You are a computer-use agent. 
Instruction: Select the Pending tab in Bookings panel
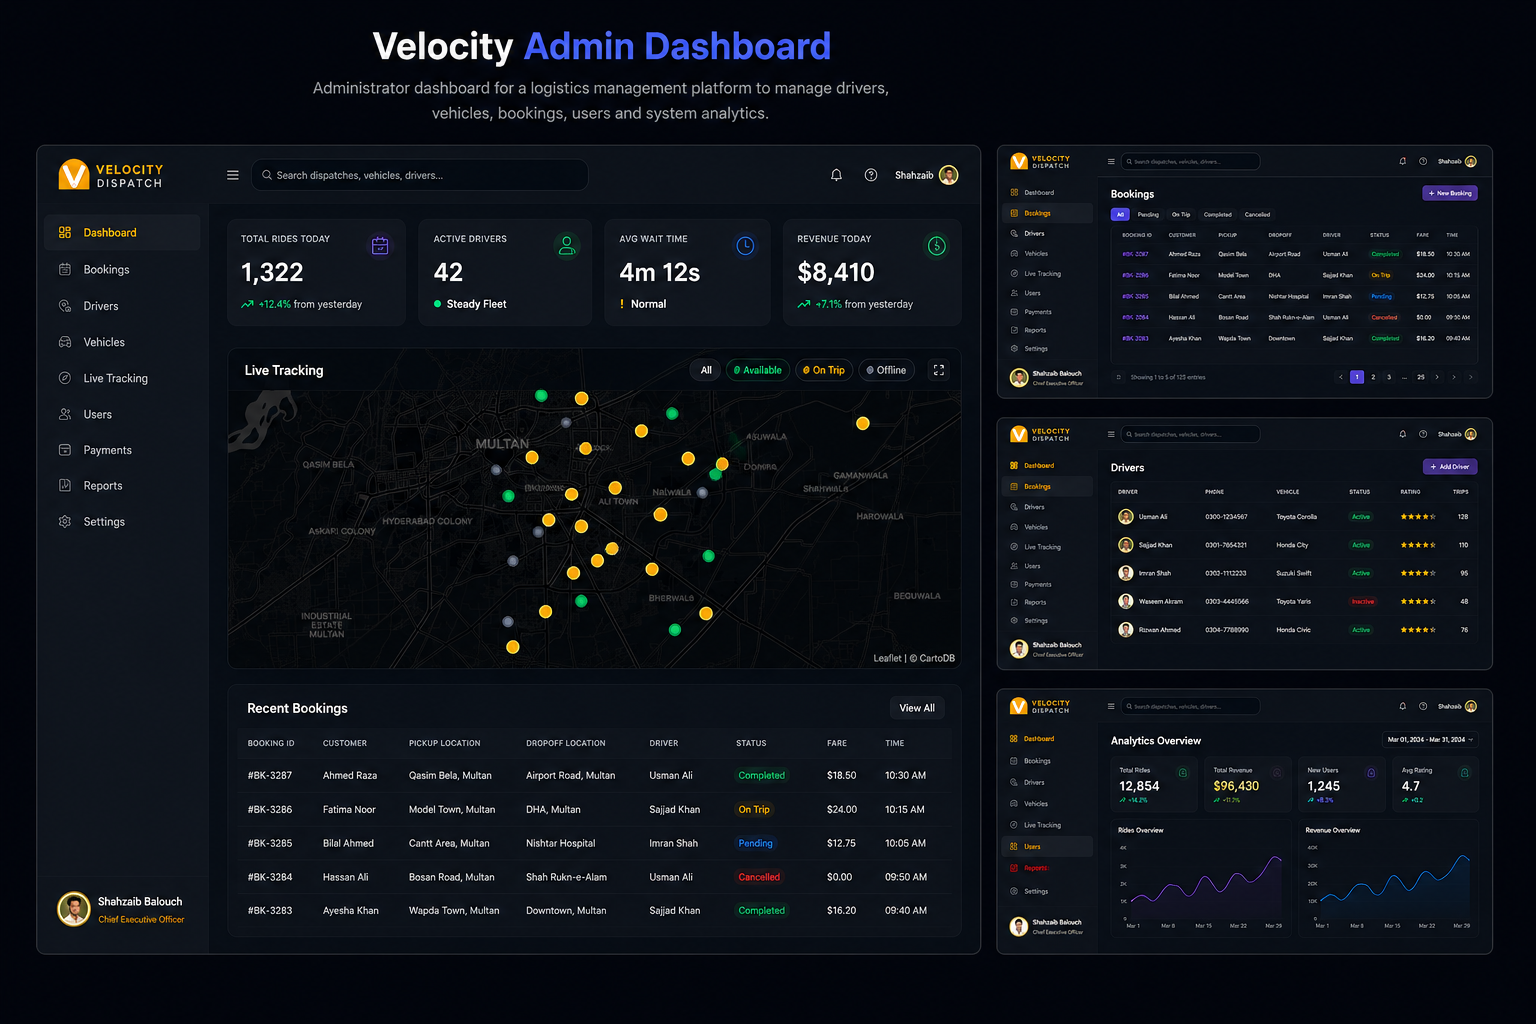[1148, 214]
